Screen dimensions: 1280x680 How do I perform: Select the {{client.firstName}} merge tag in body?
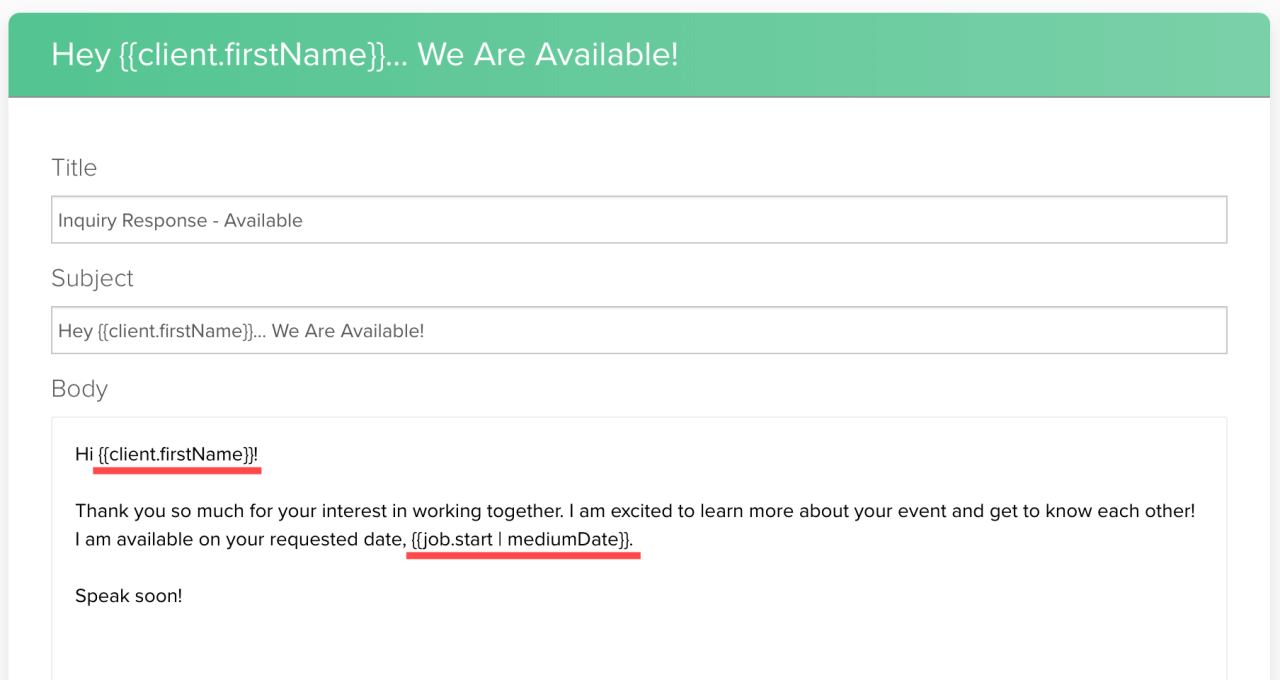tap(176, 453)
